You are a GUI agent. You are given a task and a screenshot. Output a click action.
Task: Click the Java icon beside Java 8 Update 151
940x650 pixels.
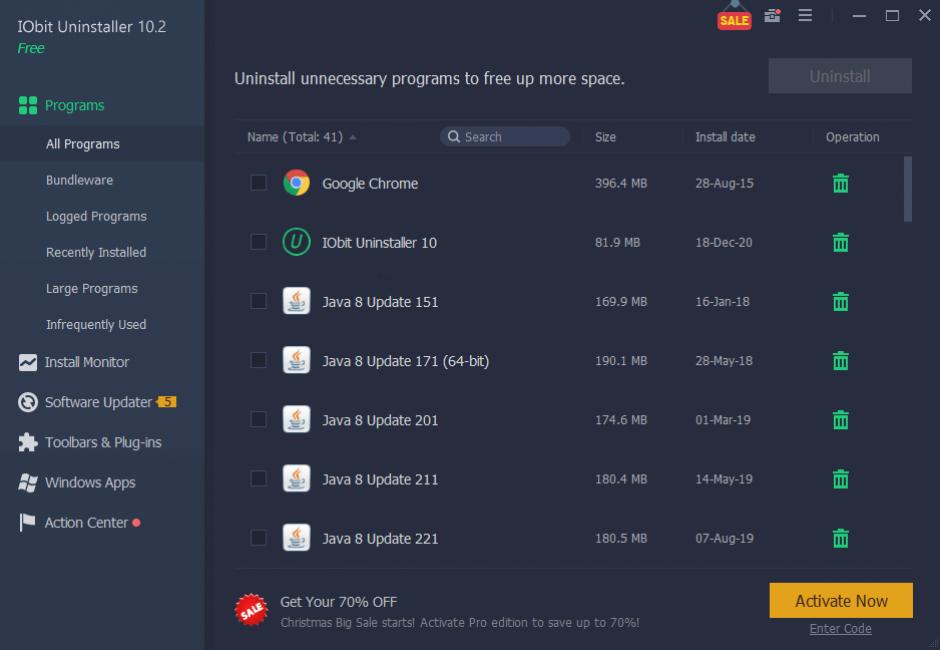296,301
